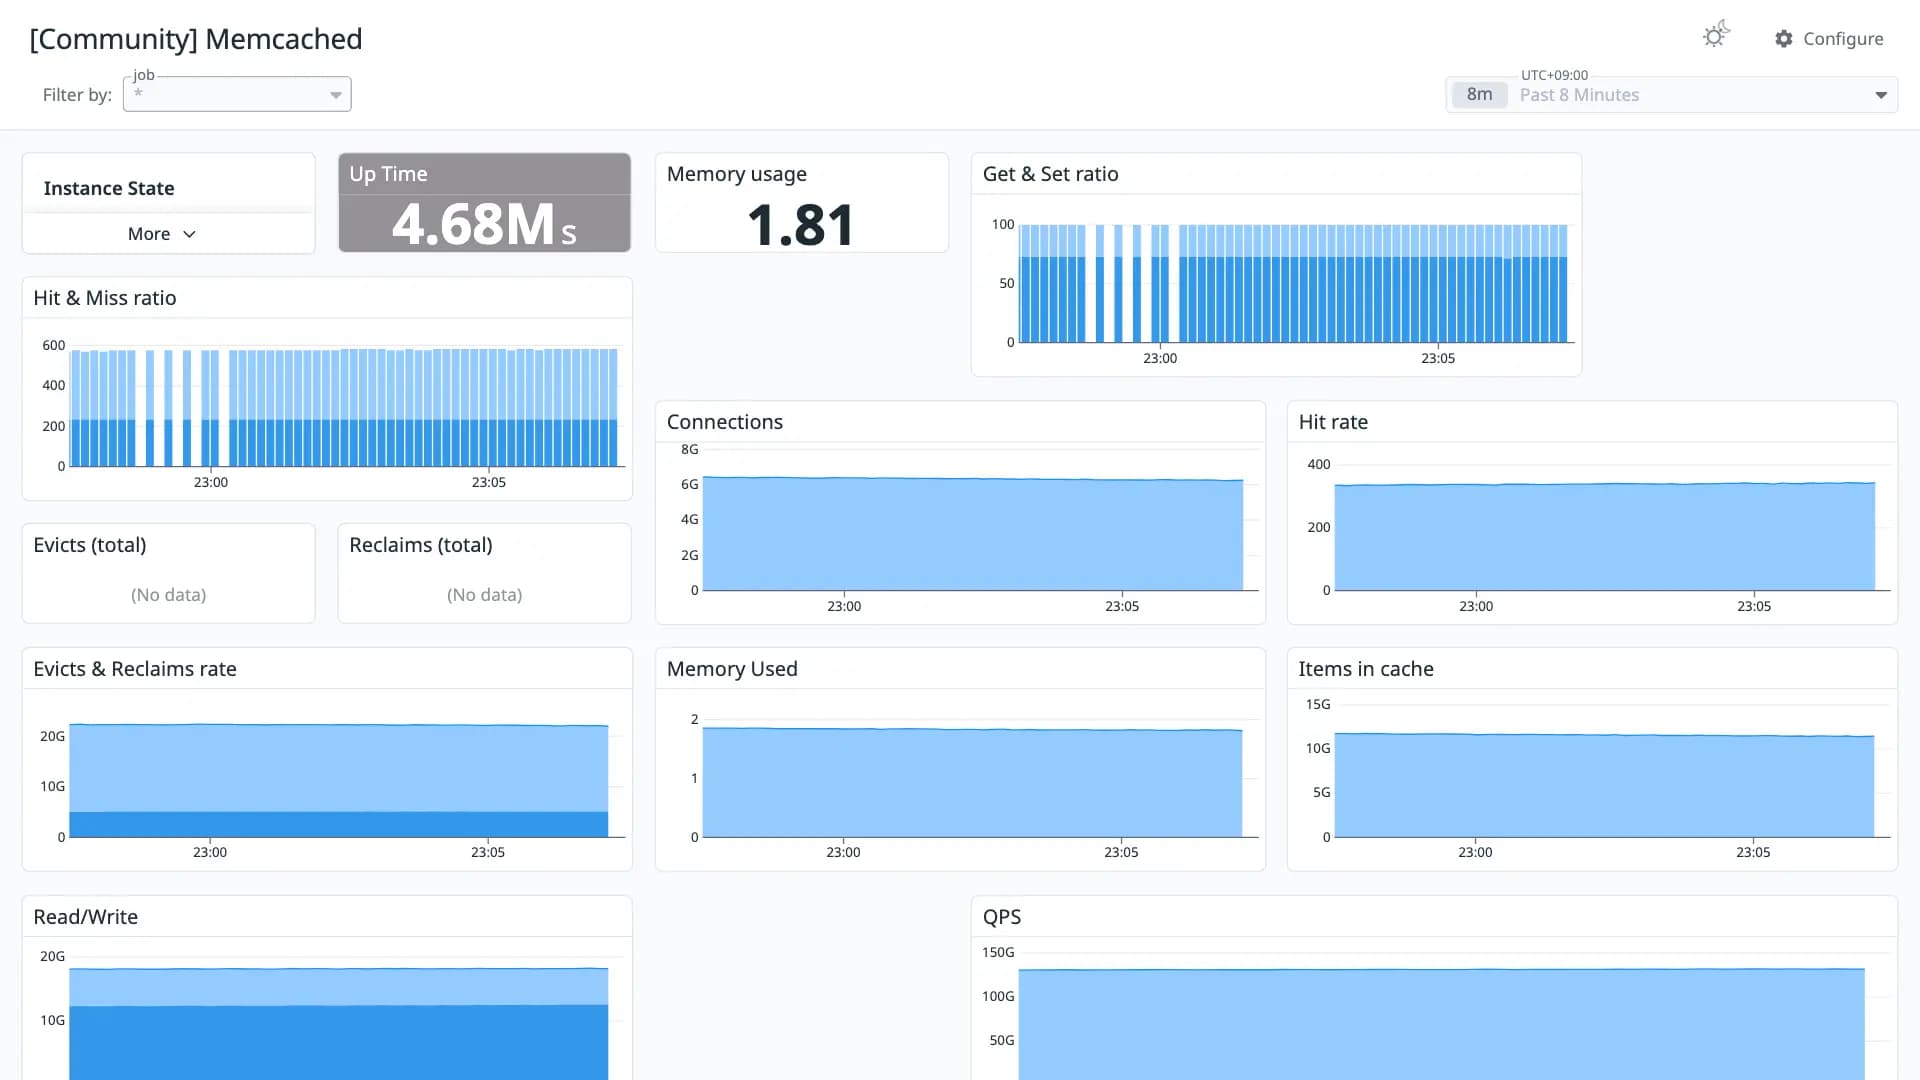Toggle the light/dark theme sun icon
Screen dimensions: 1920x1080
pyautogui.click(x=1716, y=36)
